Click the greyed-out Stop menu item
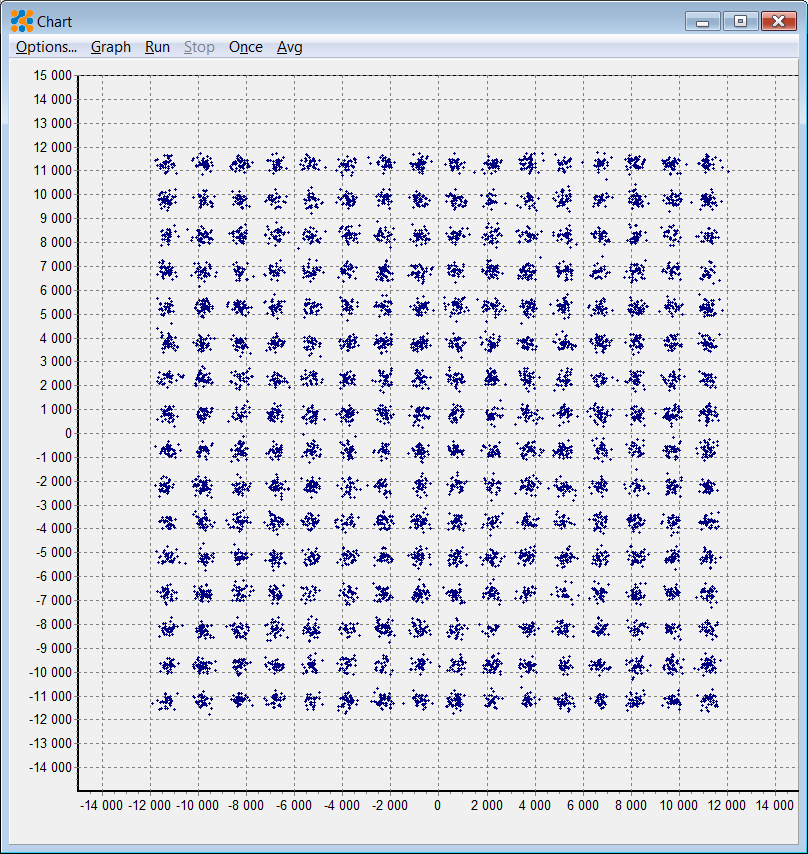Viewport: 808px width, 854px height. [x=199, y=47]
